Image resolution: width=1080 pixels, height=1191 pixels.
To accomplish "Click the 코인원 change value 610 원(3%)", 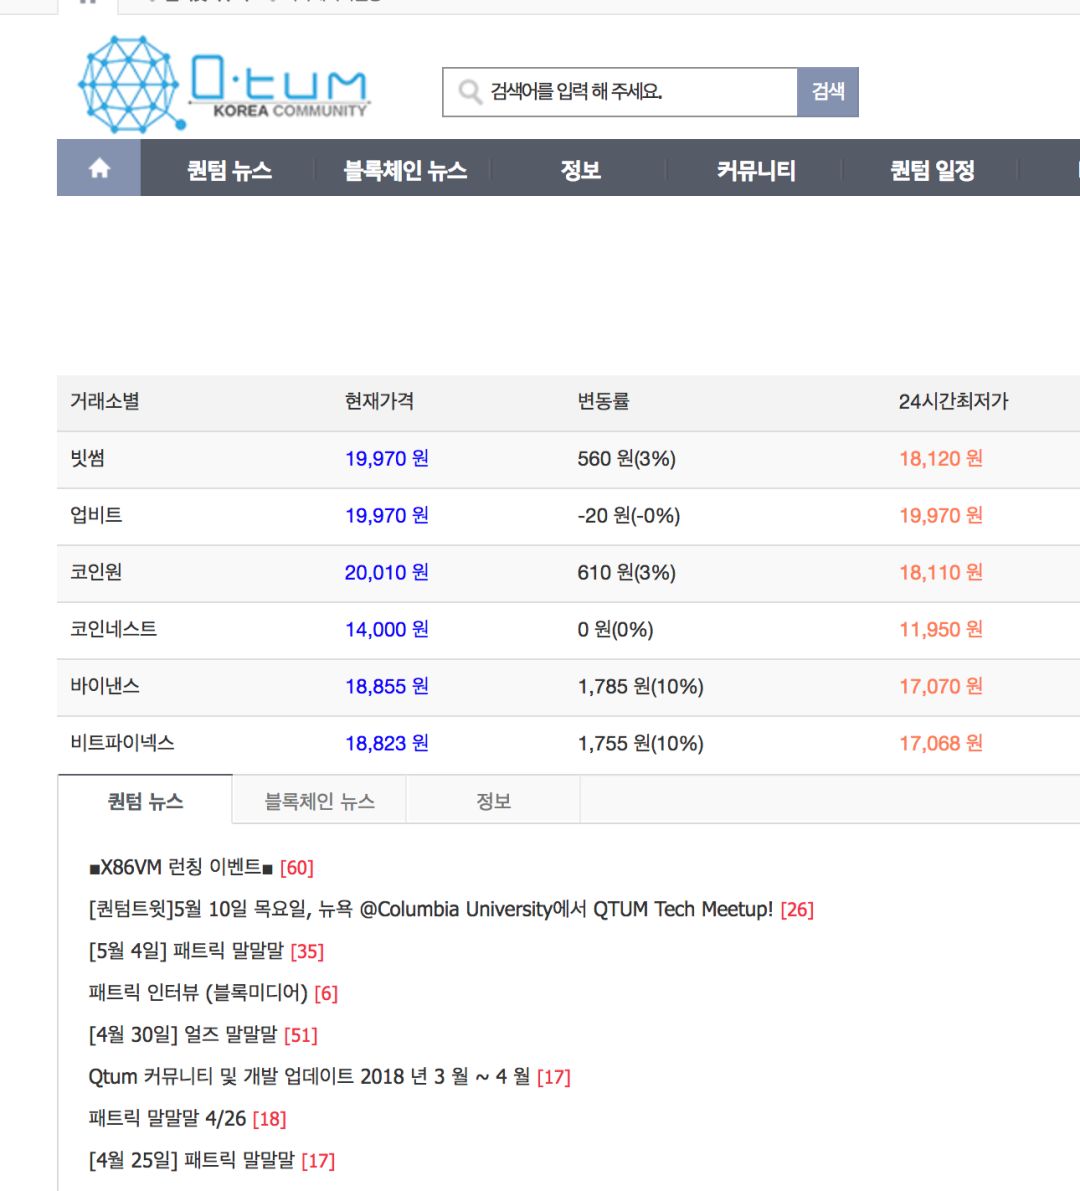I will pyautogui.click(x=627, y=573).
